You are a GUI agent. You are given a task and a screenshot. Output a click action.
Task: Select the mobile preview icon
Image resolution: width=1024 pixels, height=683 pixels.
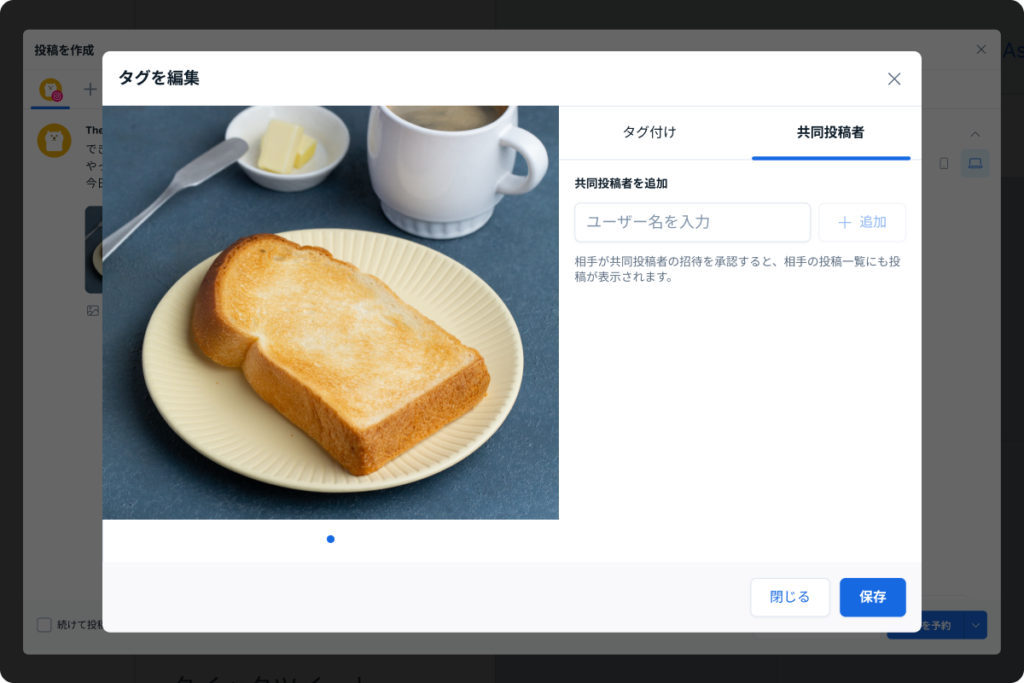tap(944, 163)
